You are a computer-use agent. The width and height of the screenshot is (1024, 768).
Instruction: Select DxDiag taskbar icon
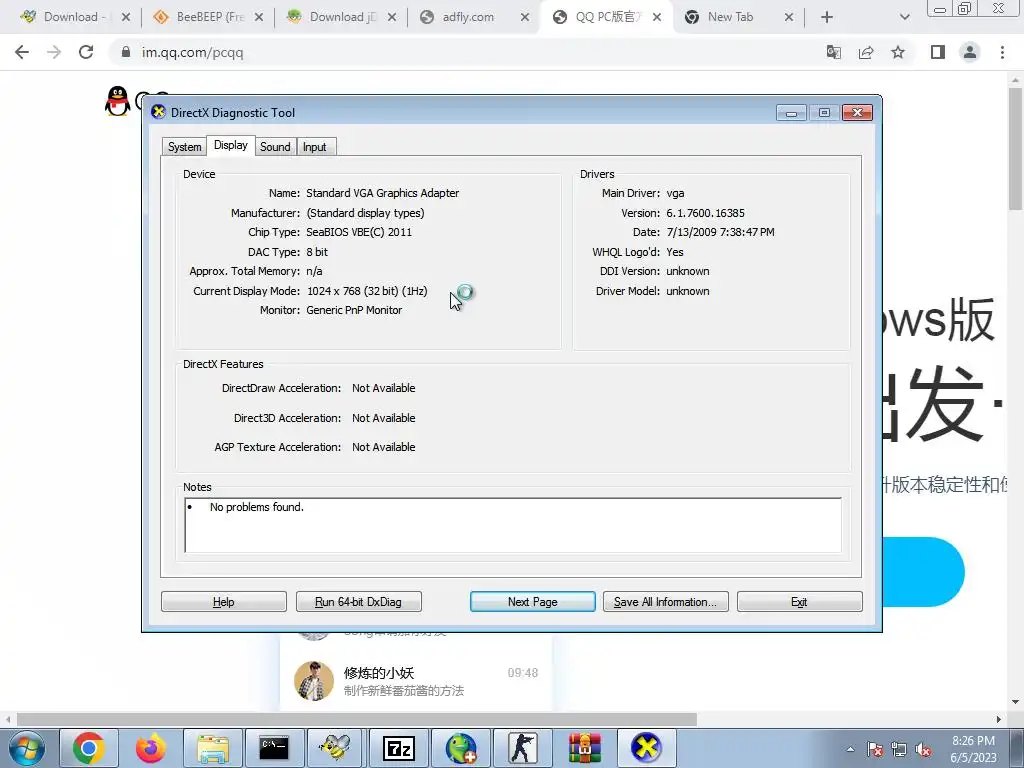click(645, 748)
